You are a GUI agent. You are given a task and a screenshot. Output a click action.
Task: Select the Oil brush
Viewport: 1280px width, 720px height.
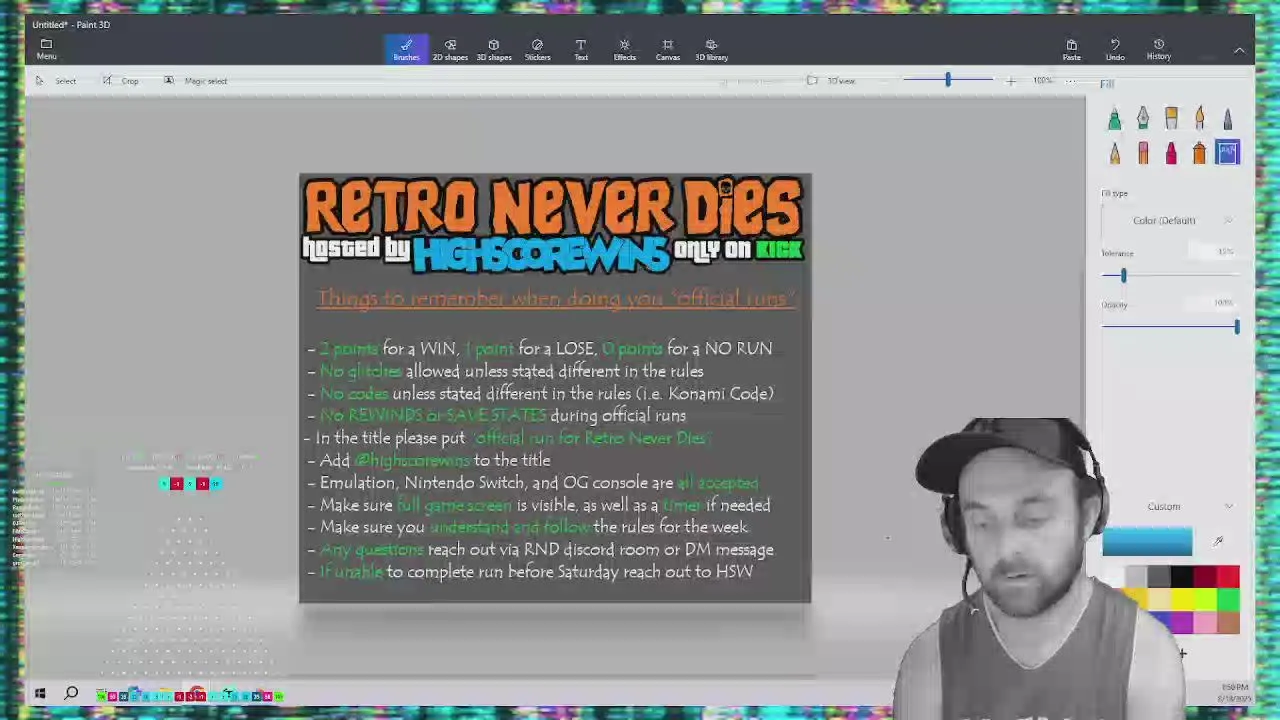click(x=1171, y=119)
